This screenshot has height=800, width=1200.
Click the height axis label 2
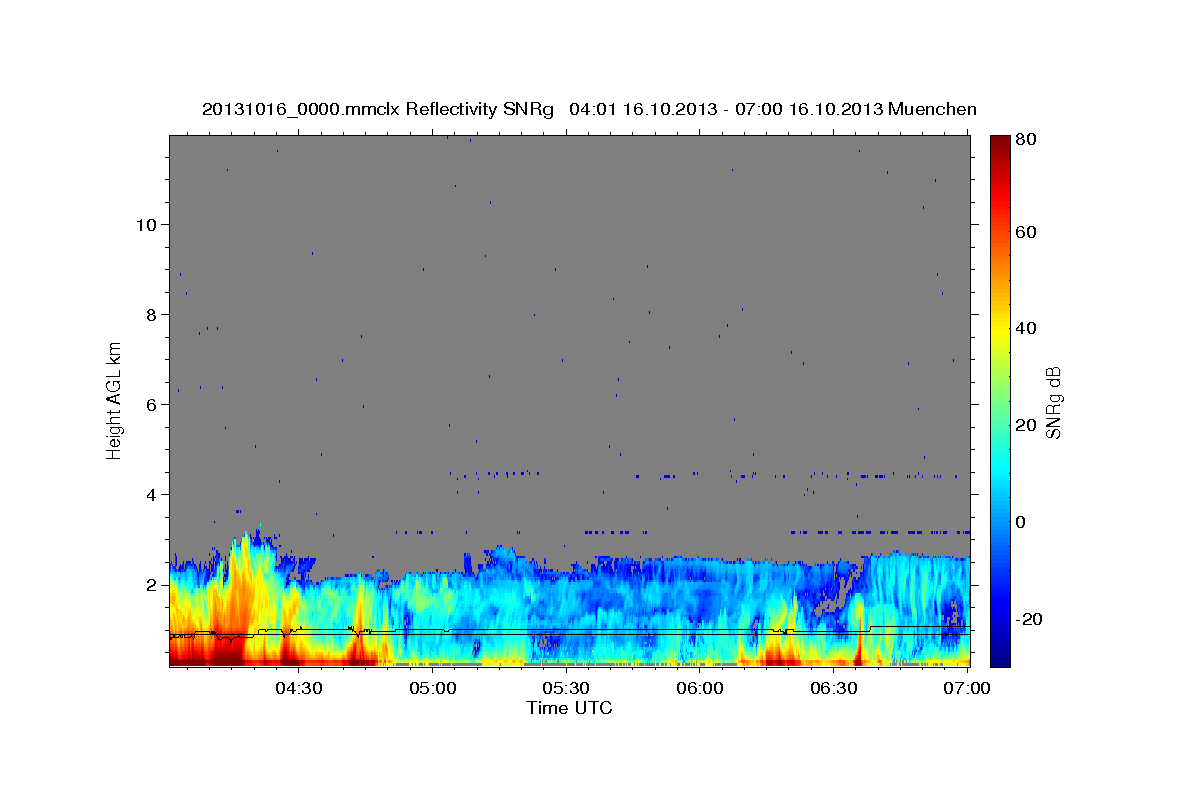pyautogui.click(x=150, y=584)
